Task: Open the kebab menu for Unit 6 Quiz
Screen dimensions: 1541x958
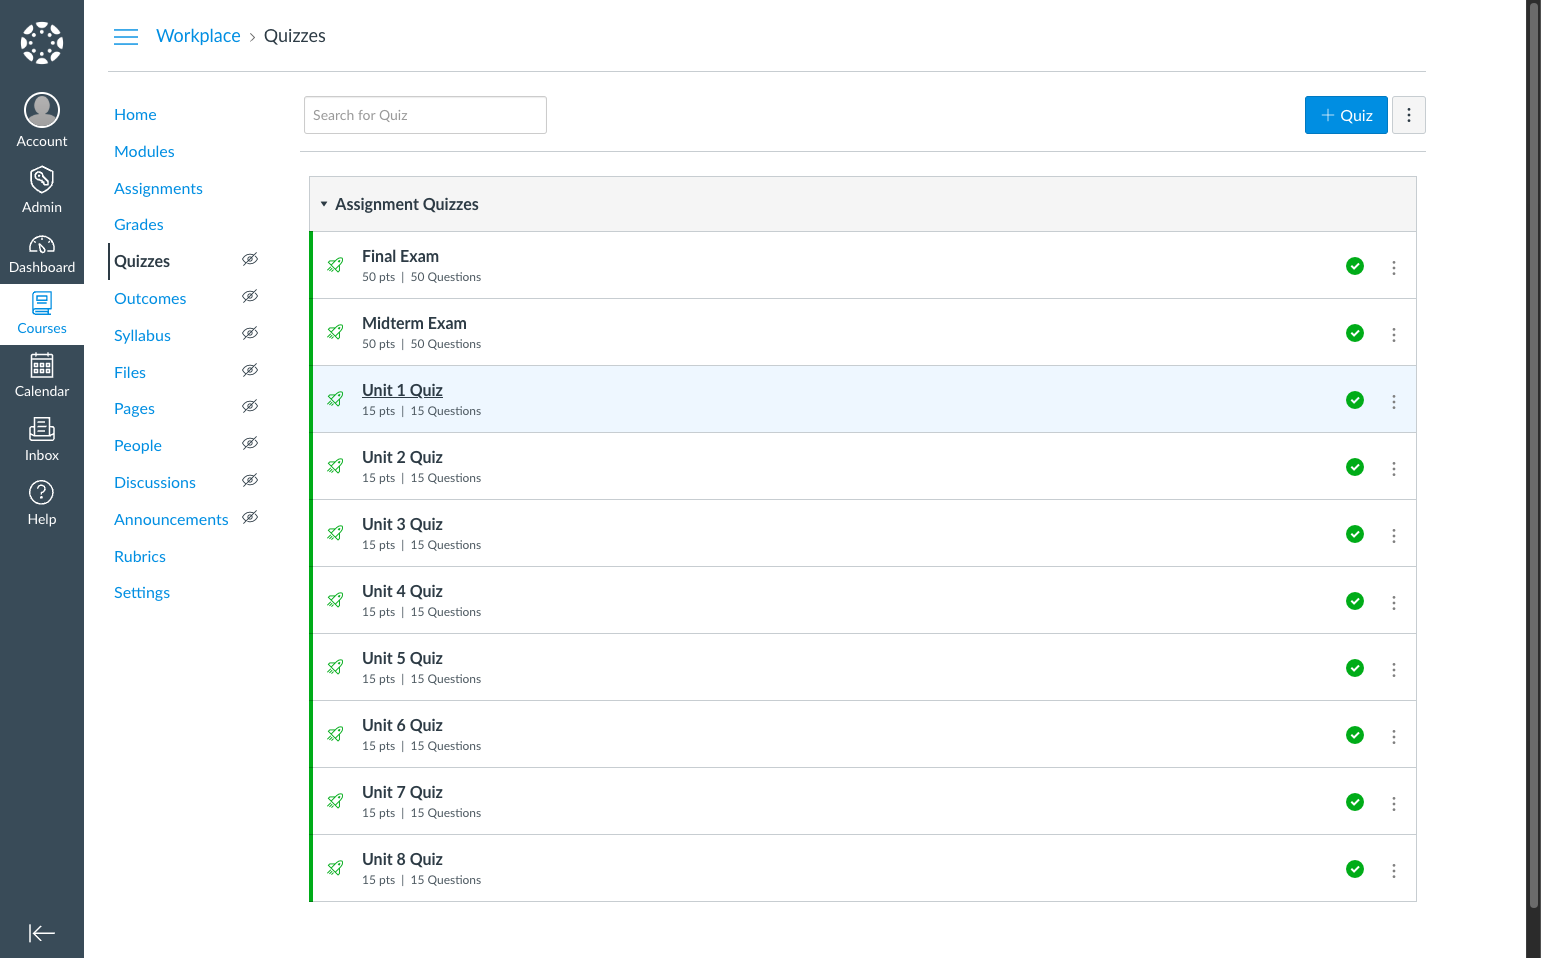Action: pos(1394,737)
